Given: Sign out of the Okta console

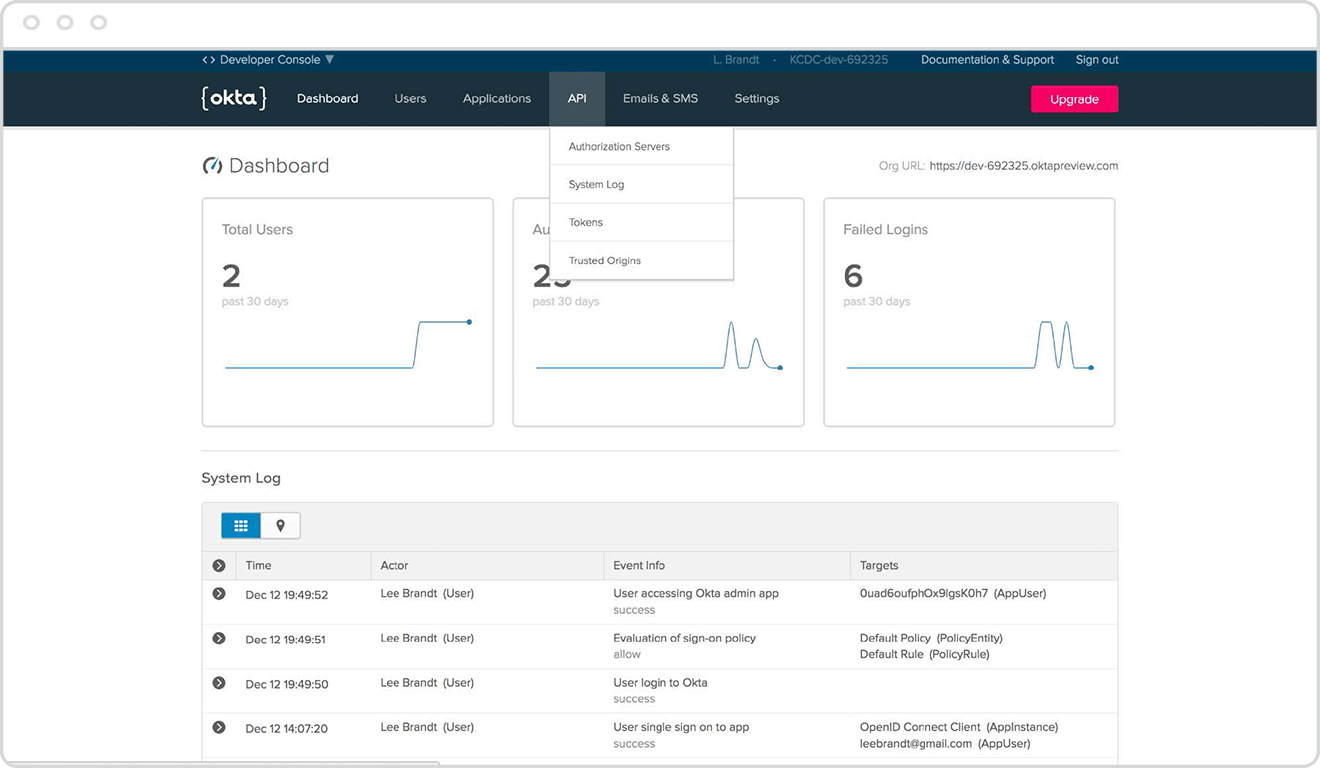Looking at the screenshot, I should click(x=1097, y=60).
